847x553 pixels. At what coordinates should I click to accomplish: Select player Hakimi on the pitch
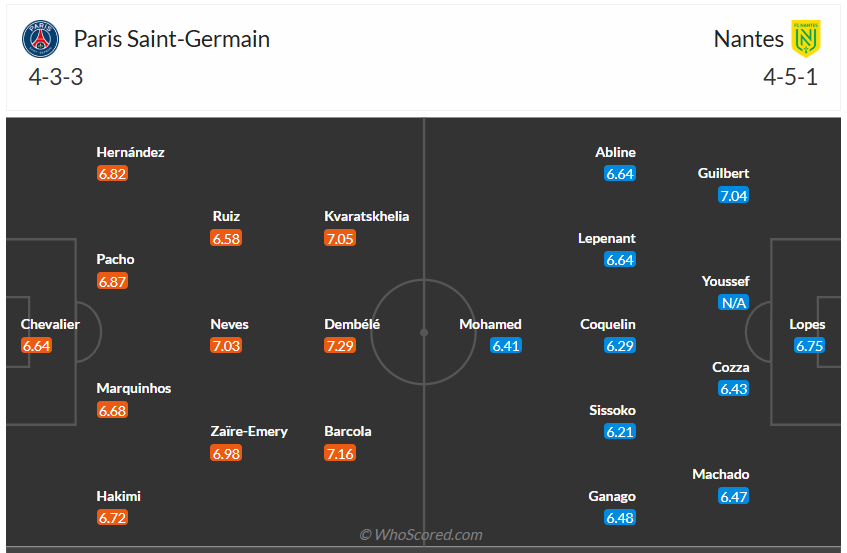tap(118, 496)
